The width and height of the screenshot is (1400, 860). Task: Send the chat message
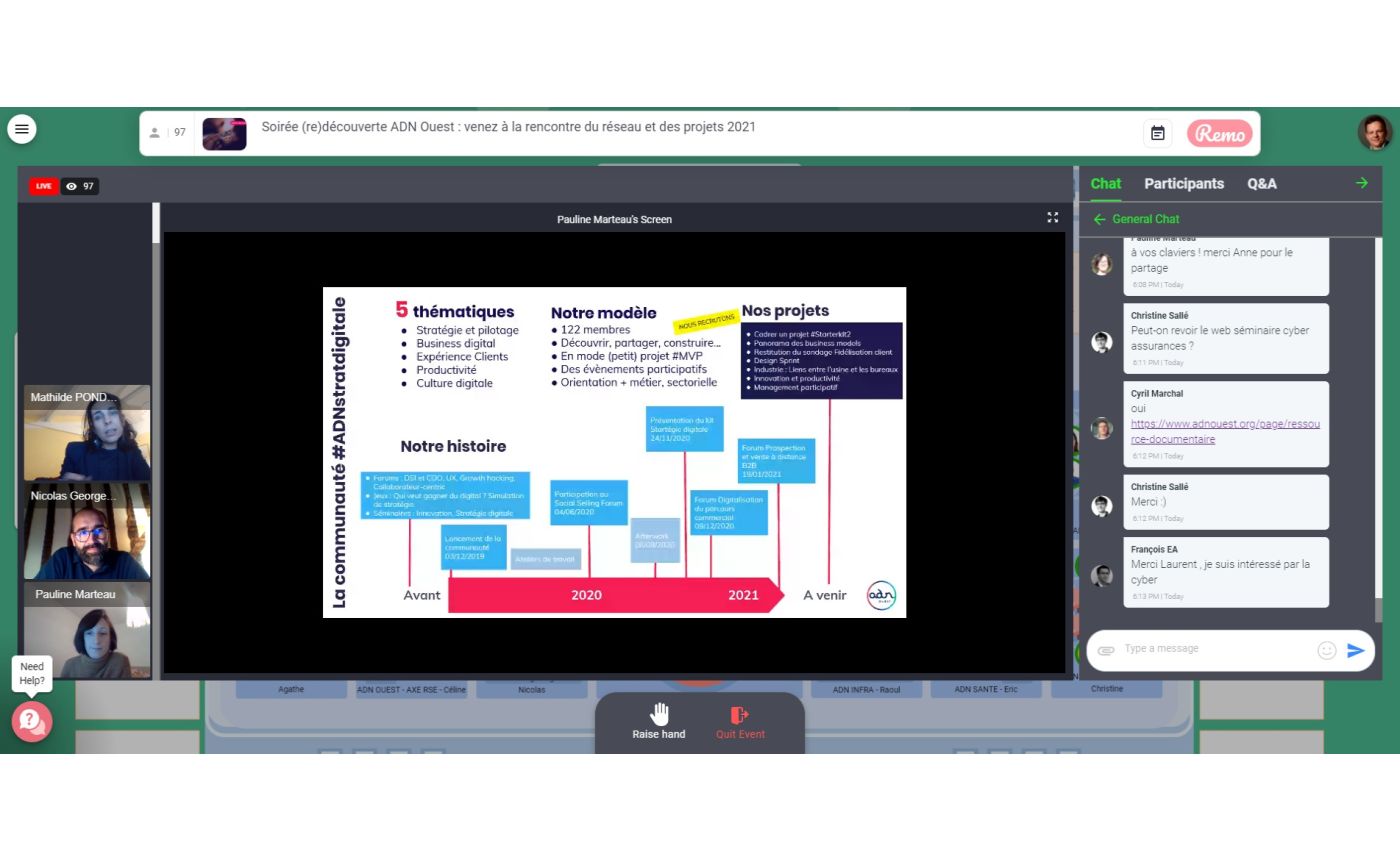tap(1356, 650)
